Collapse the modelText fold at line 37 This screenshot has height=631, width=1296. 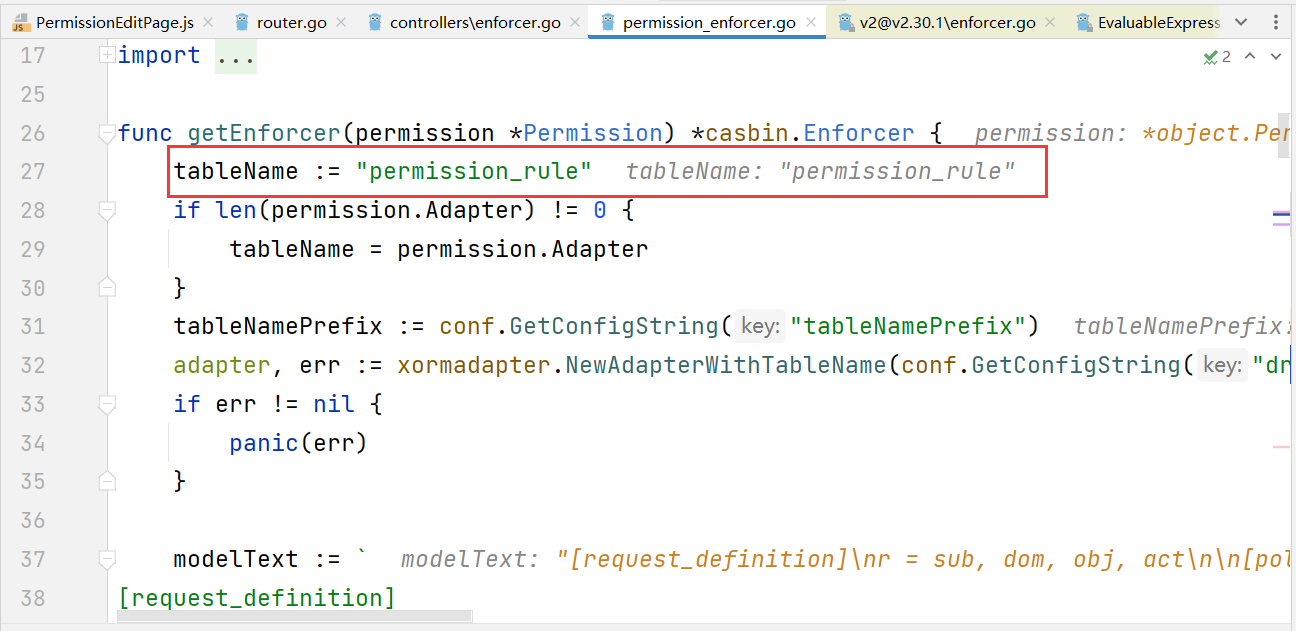tap(107, 559)
